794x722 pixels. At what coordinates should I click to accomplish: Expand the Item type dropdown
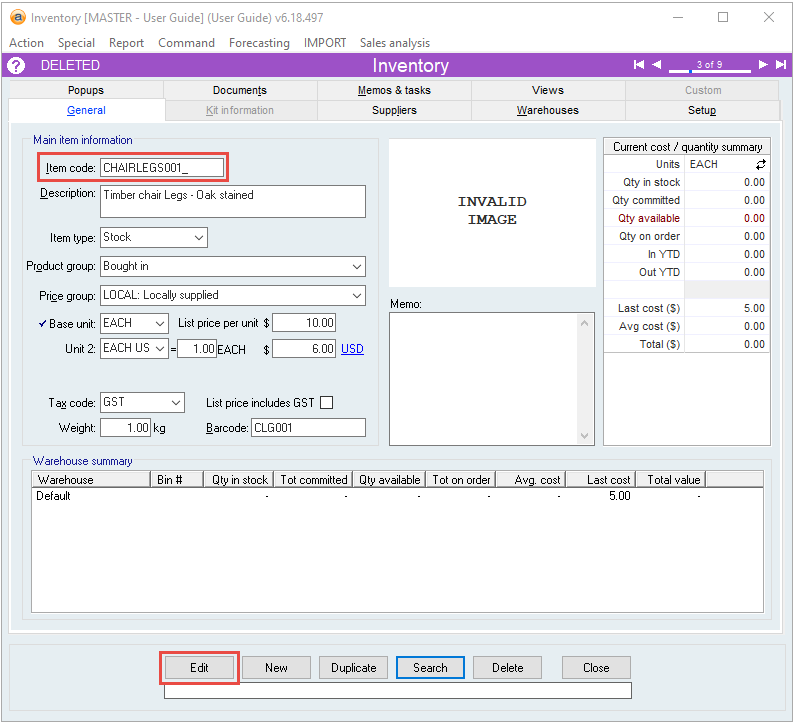pos(198,238)
